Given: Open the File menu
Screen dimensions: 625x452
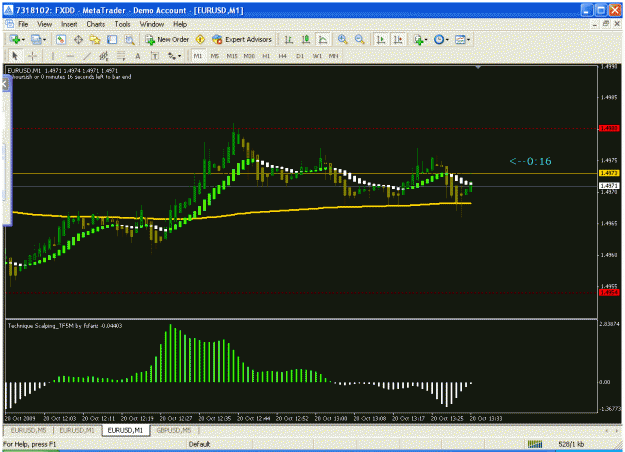Looking at the screenshot, I should coord(23,24).
